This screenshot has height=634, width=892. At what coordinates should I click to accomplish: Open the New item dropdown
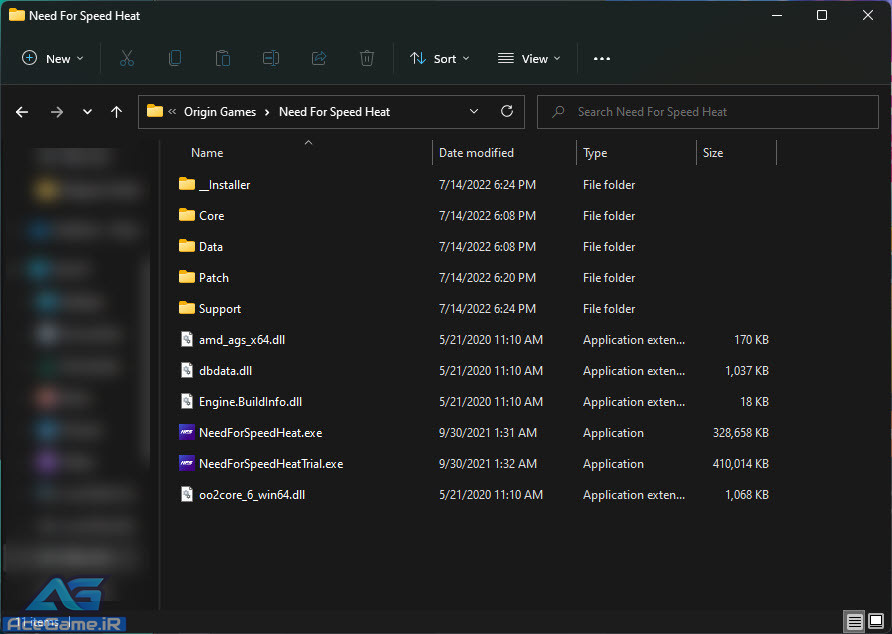pos(53,59)
